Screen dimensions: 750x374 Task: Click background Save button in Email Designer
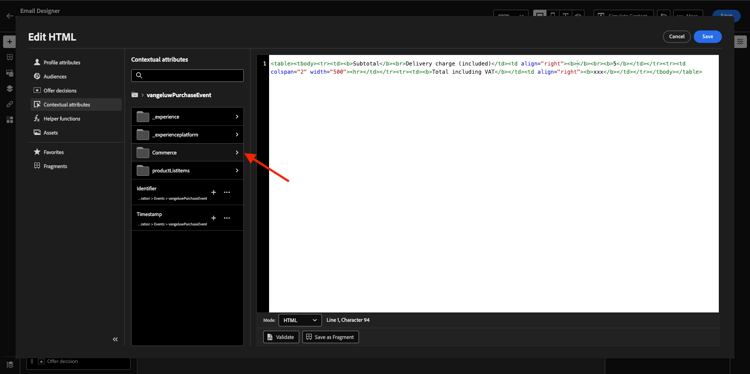726,15
